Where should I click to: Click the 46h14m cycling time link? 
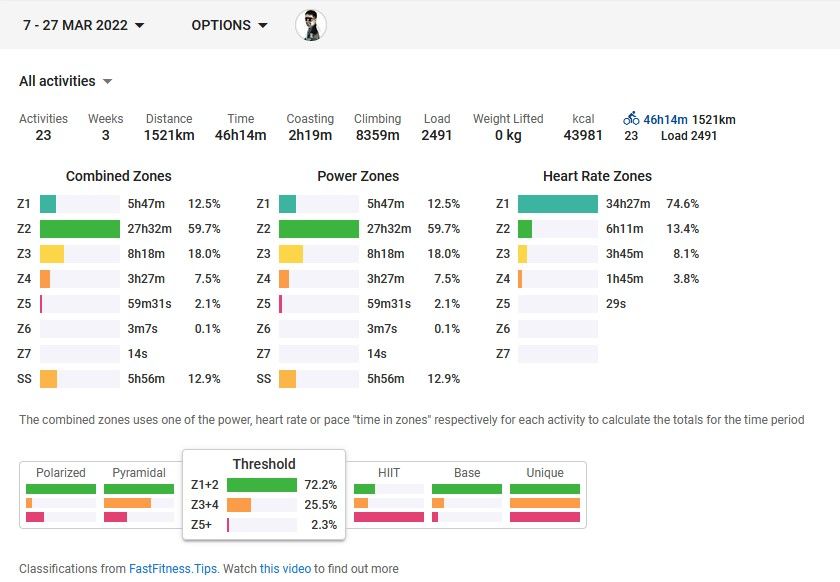(665, 119)
